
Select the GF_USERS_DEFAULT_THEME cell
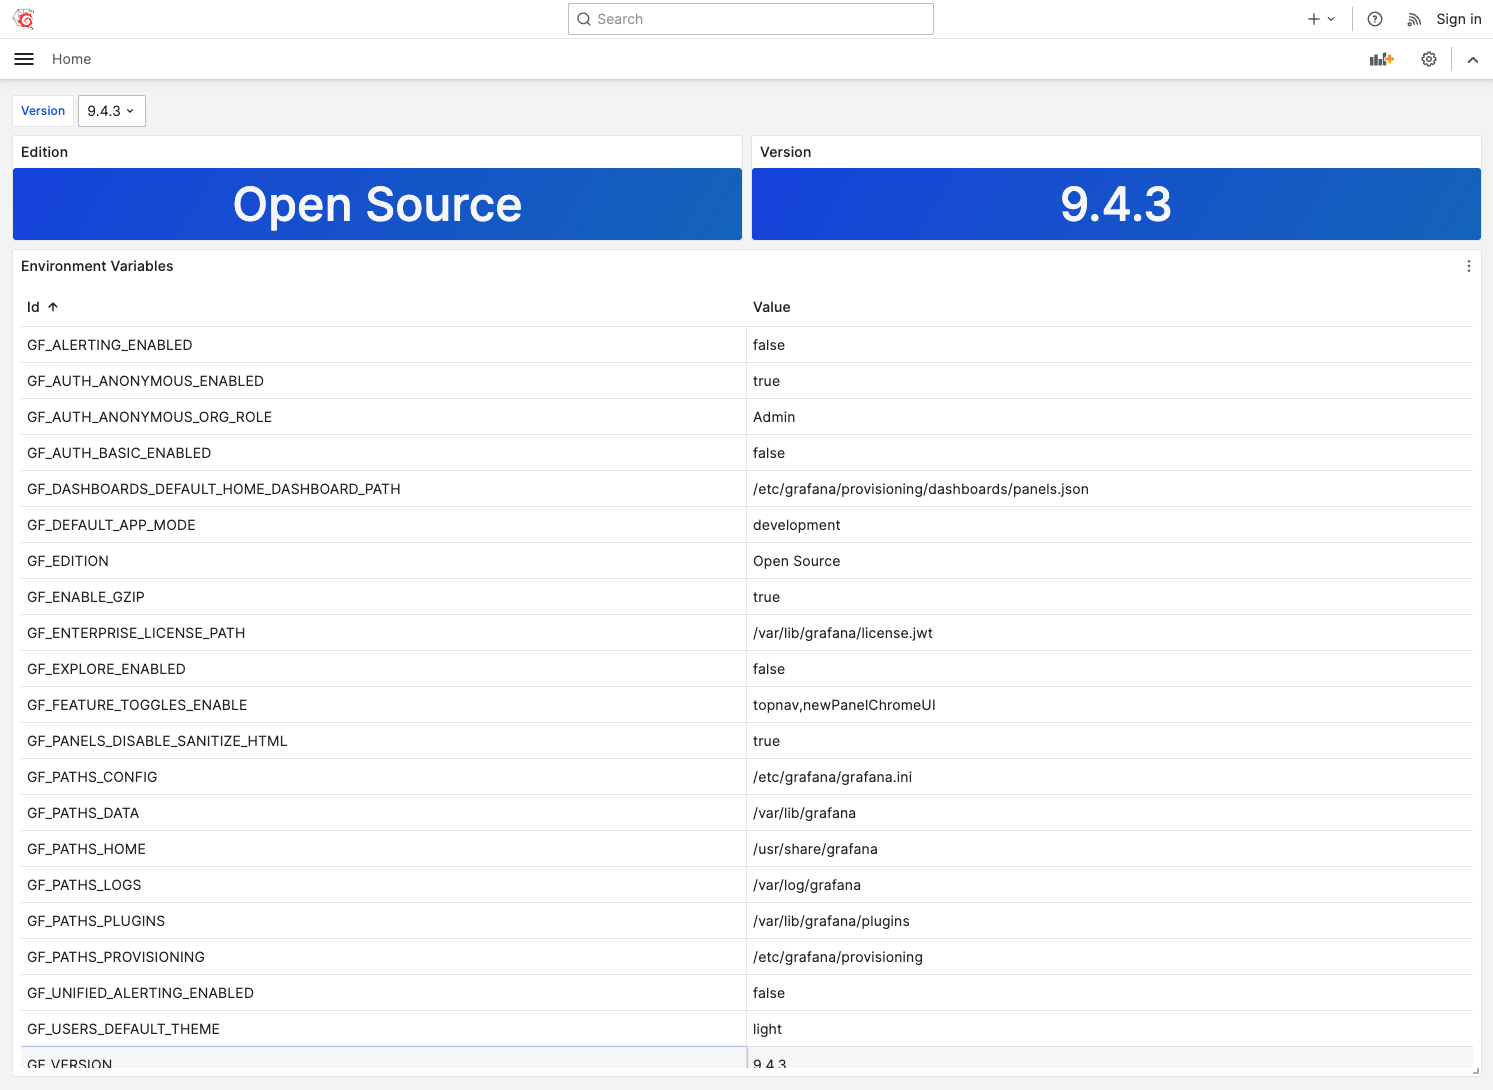click(384, 1029)
